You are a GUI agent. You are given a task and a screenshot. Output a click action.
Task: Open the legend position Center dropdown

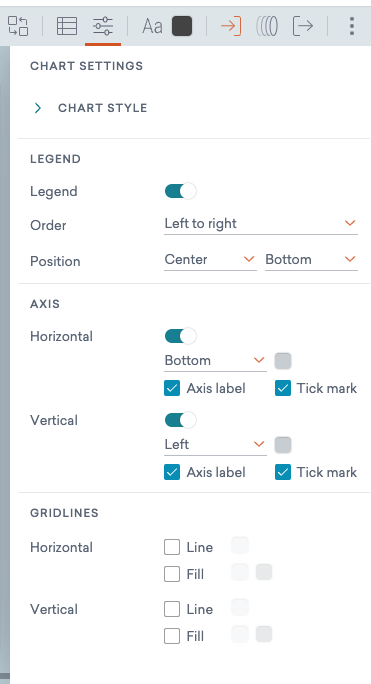click(x=210, y=260)
